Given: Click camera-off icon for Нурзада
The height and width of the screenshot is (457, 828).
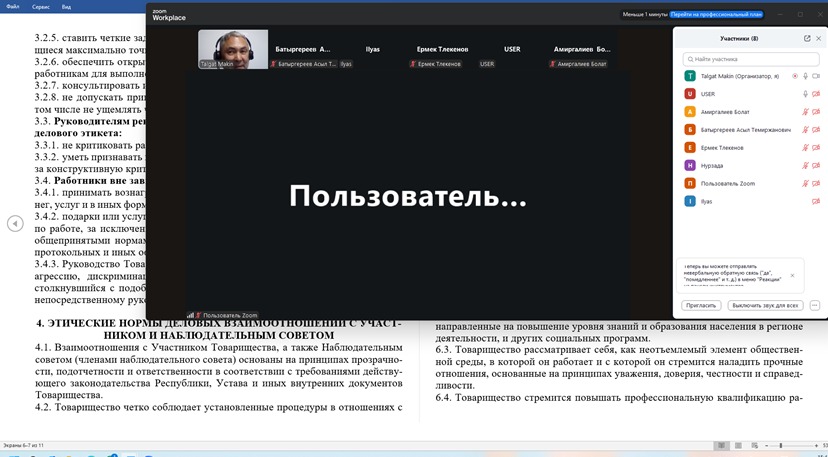Looking at the screenshot, I should pos(816,166).
